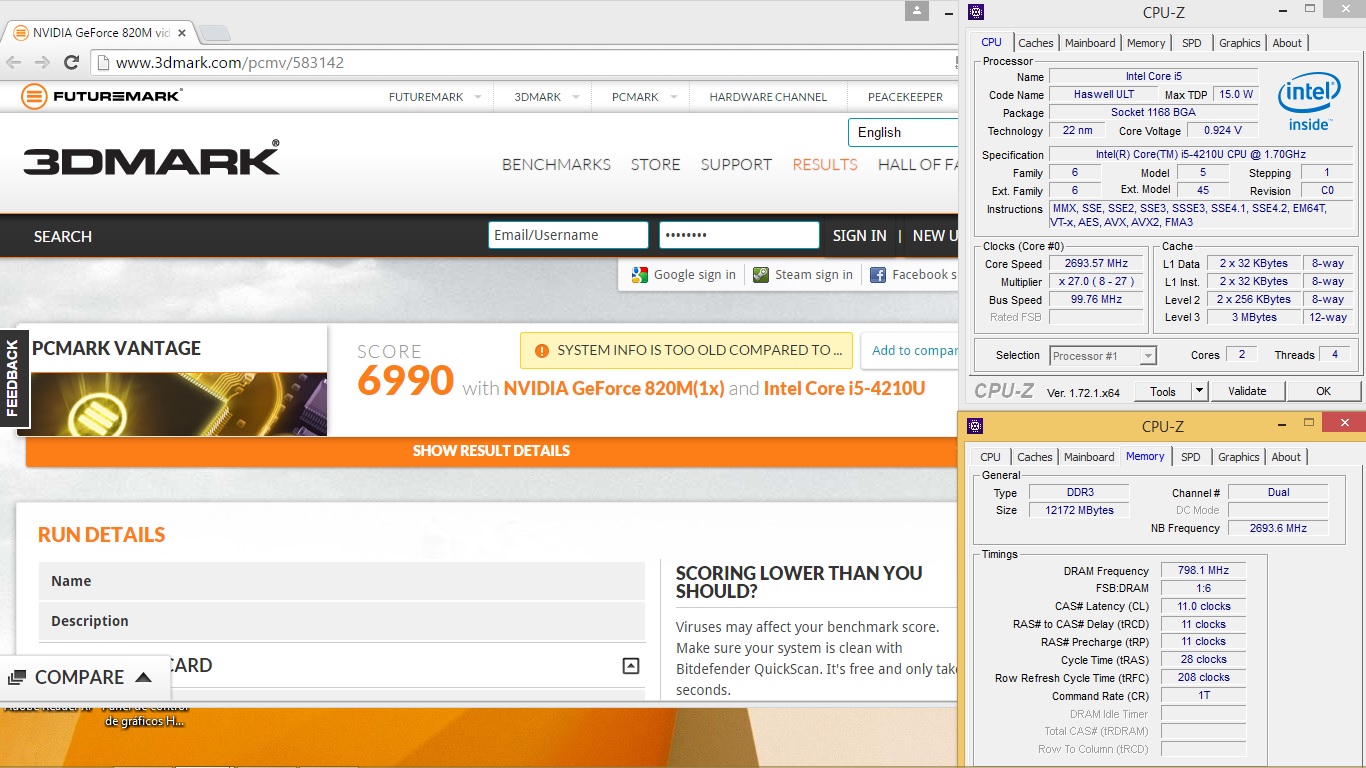Switch to Caches tab in top CPU-Z window
The width and height of the screenshot is (1366, 768).
pos(1036,43)
